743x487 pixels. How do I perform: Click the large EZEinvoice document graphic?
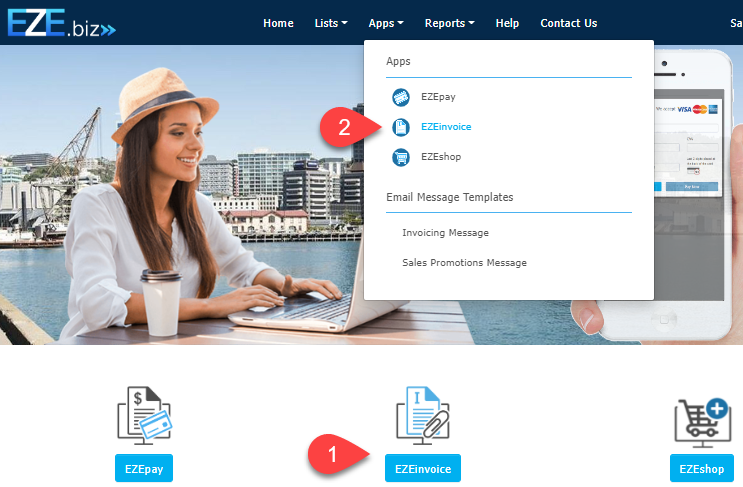click(x=422, y=414)
